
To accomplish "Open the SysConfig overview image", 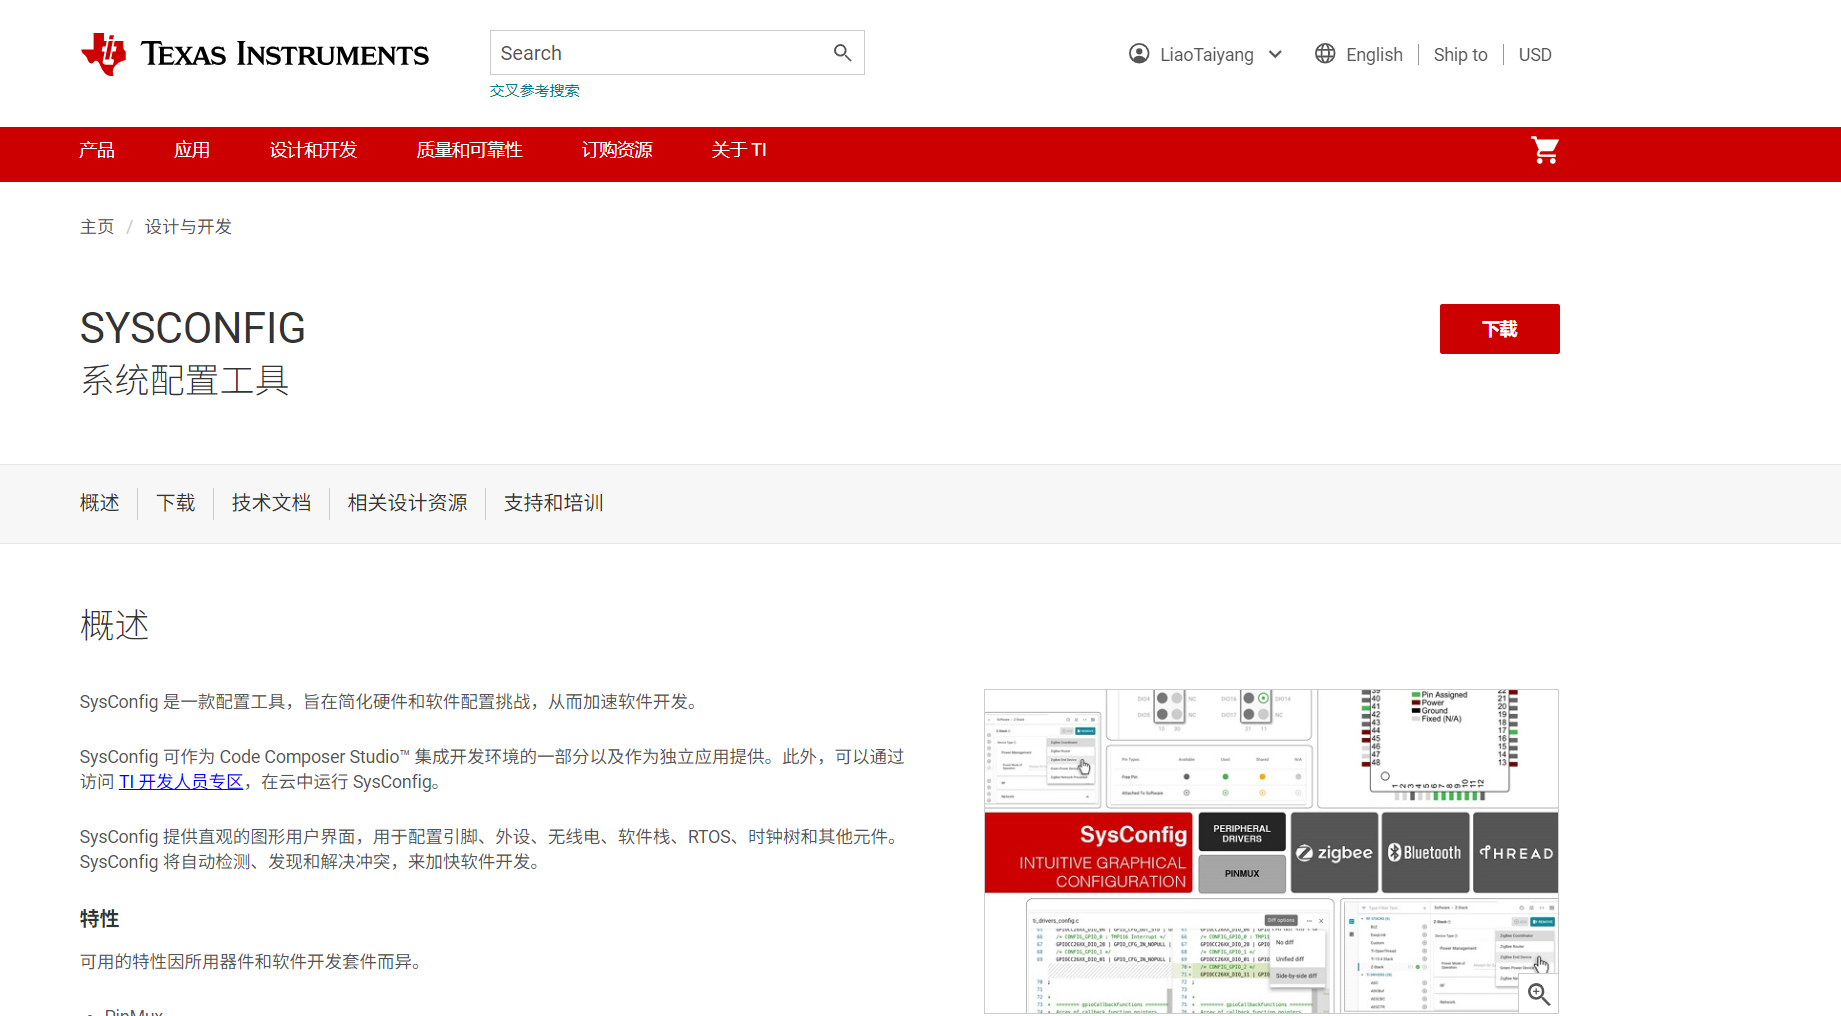I will pyautogui.click(x=1271, y=851).
